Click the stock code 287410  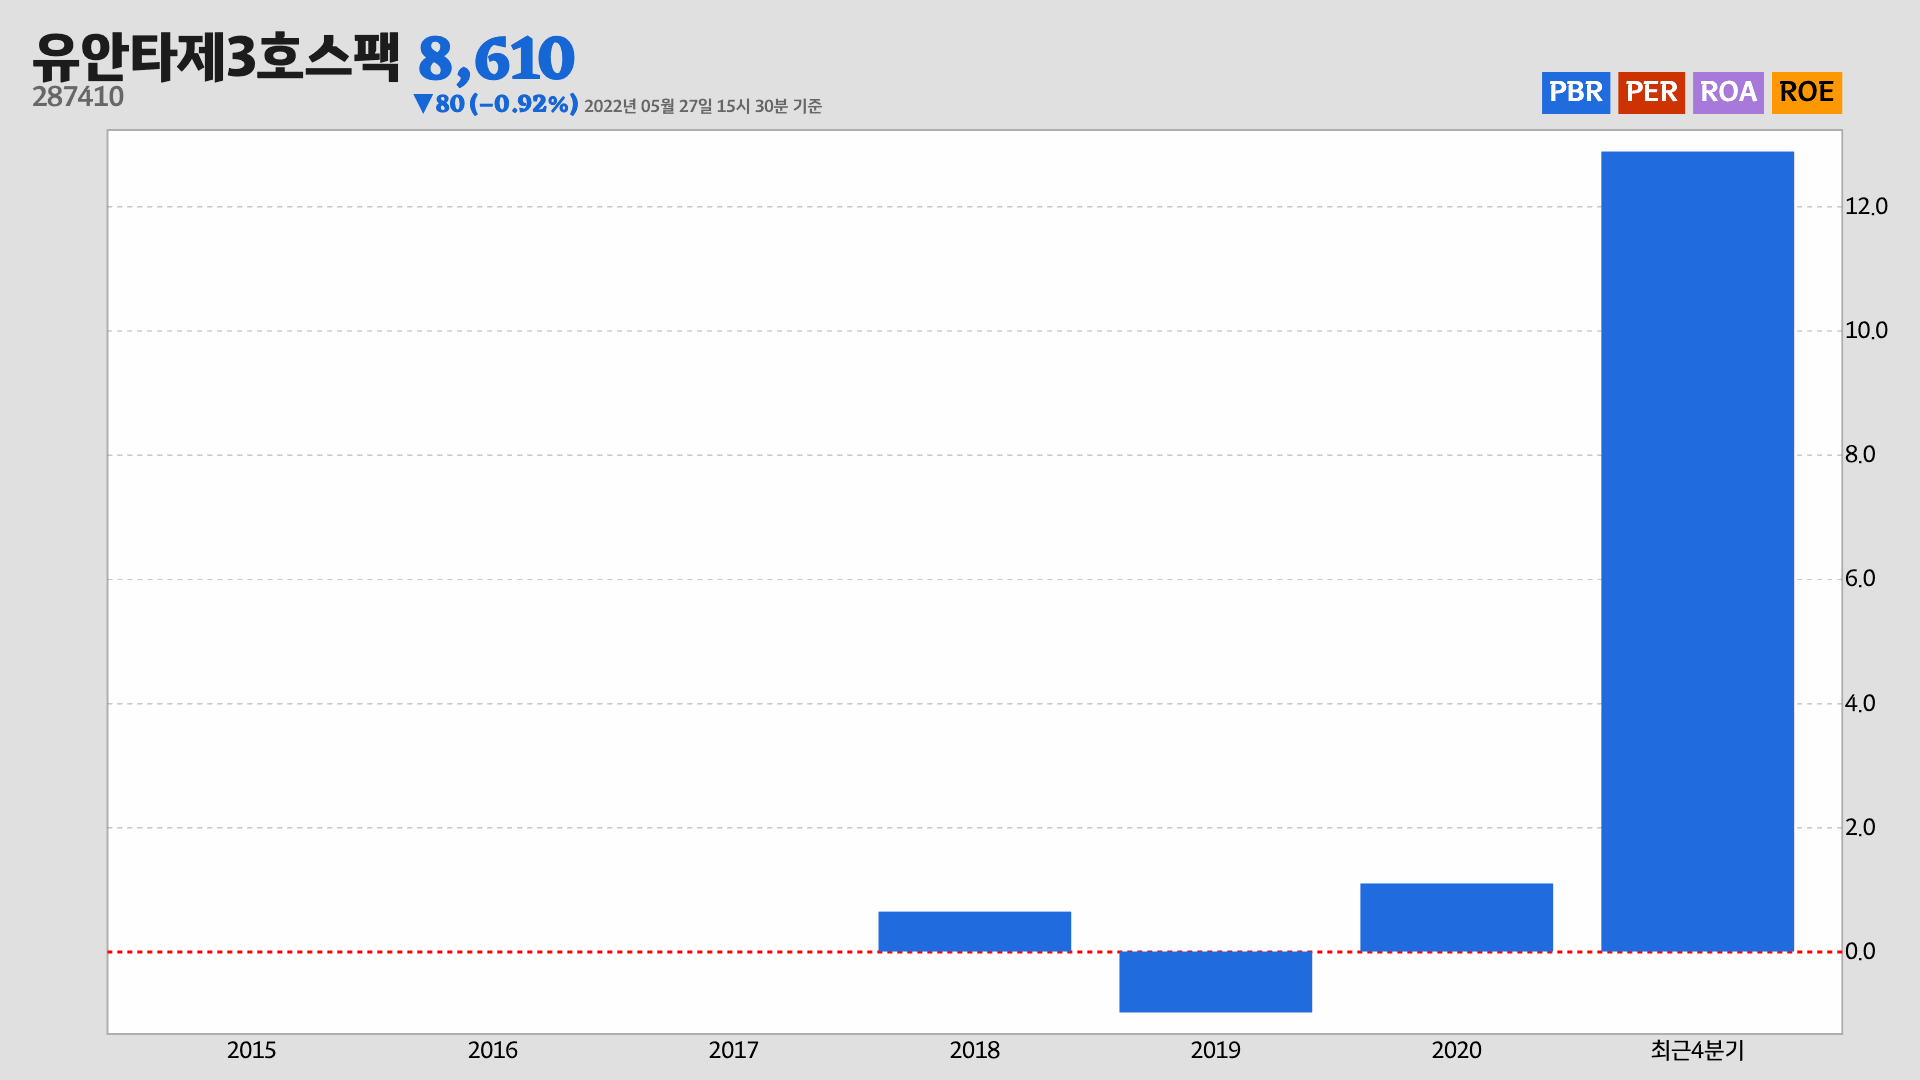coord(78,97)
